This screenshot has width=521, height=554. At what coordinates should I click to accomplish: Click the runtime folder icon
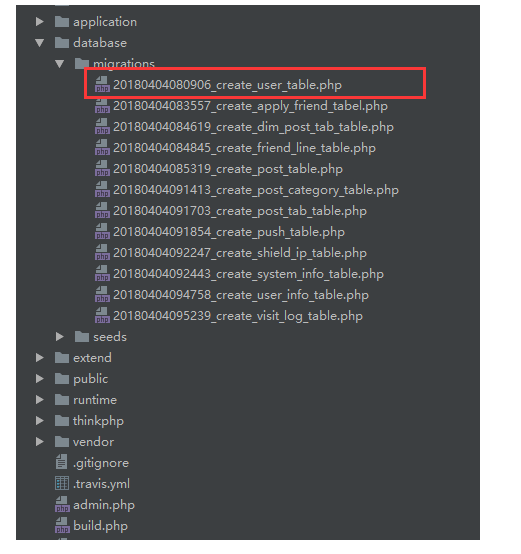pos(62,400)
